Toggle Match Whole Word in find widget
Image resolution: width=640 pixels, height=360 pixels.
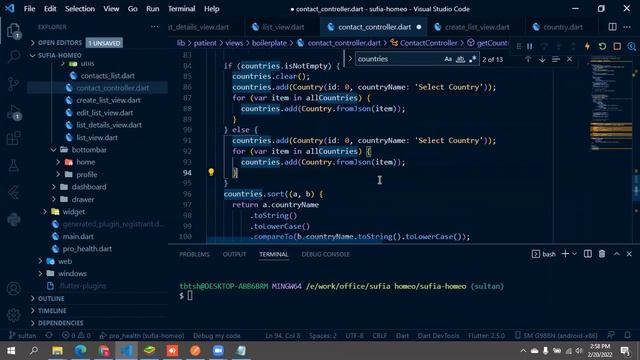pyautogui.click(x=460, y=59)
